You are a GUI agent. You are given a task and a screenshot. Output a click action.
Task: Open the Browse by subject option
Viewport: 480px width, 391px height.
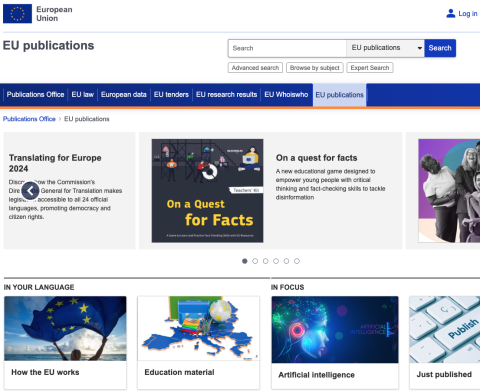pos(315,68)
